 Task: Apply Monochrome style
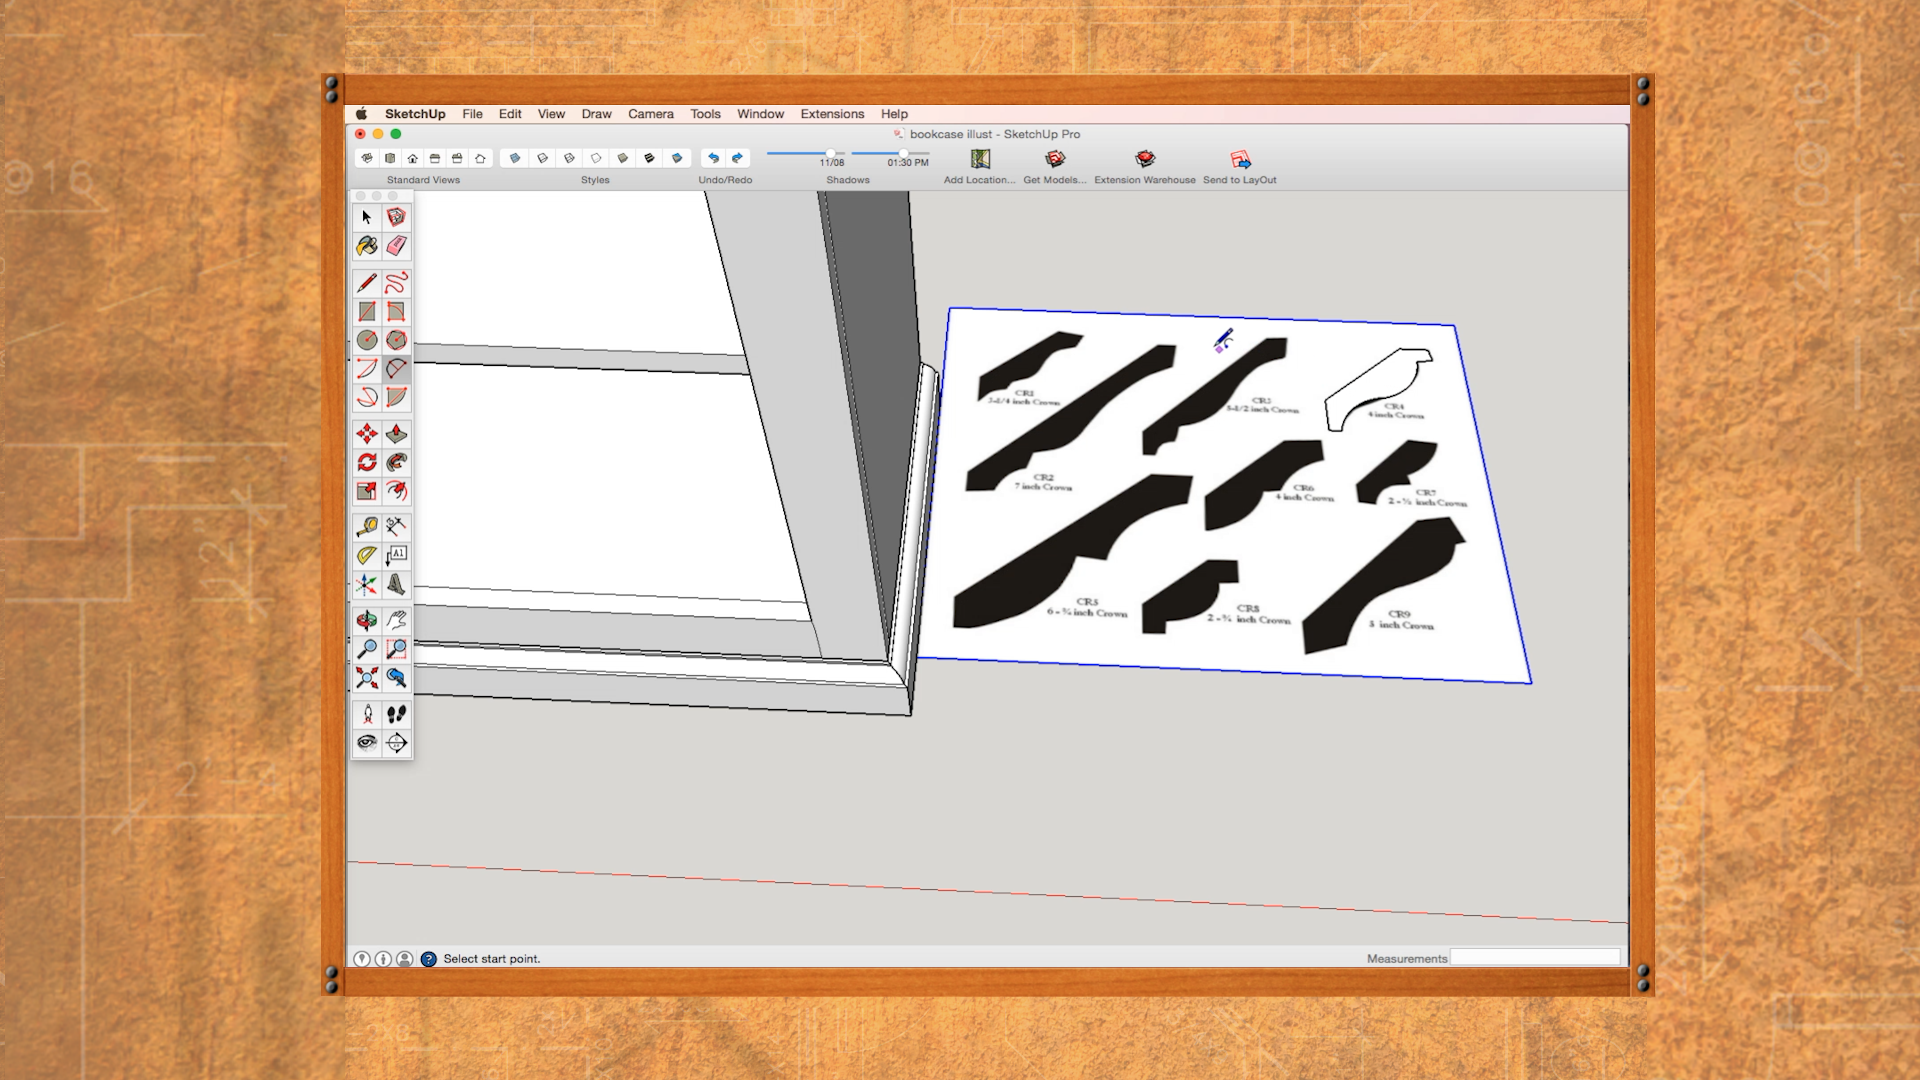(x=677, y=158)
